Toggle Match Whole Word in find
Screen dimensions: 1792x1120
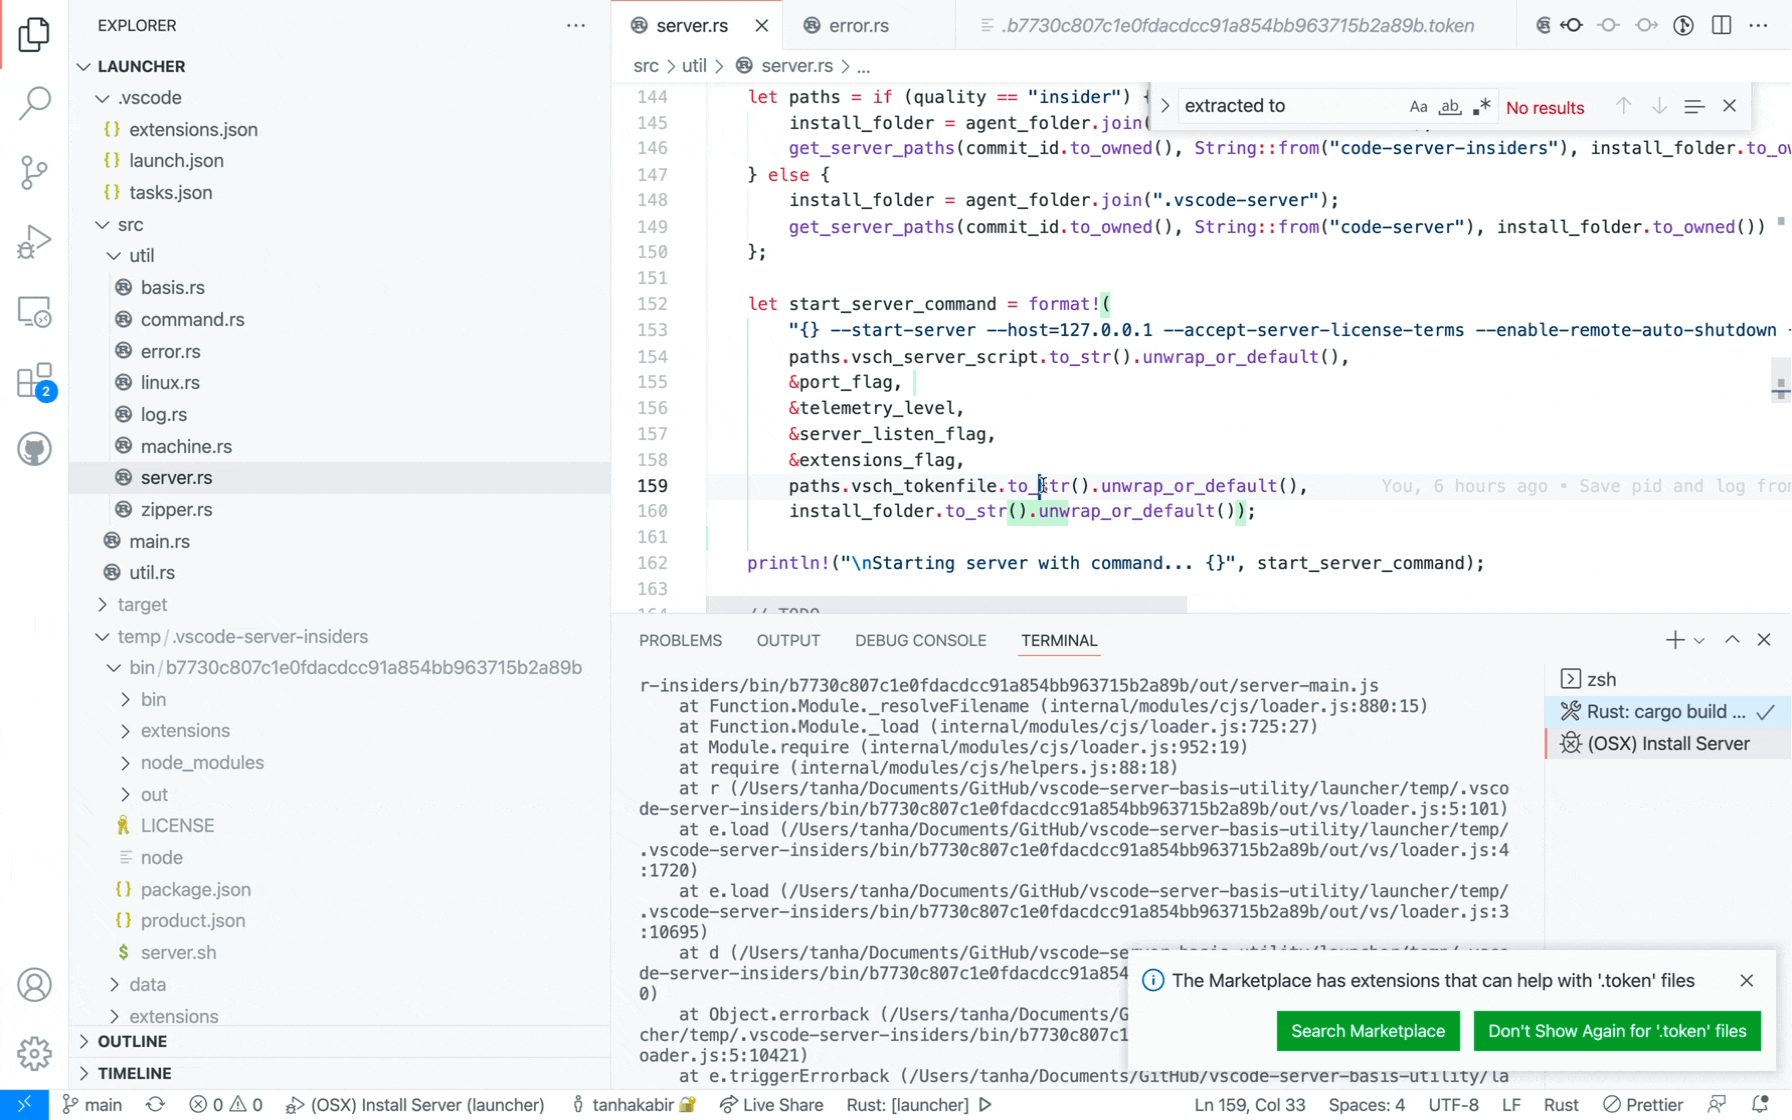(x=1450, y=106)
